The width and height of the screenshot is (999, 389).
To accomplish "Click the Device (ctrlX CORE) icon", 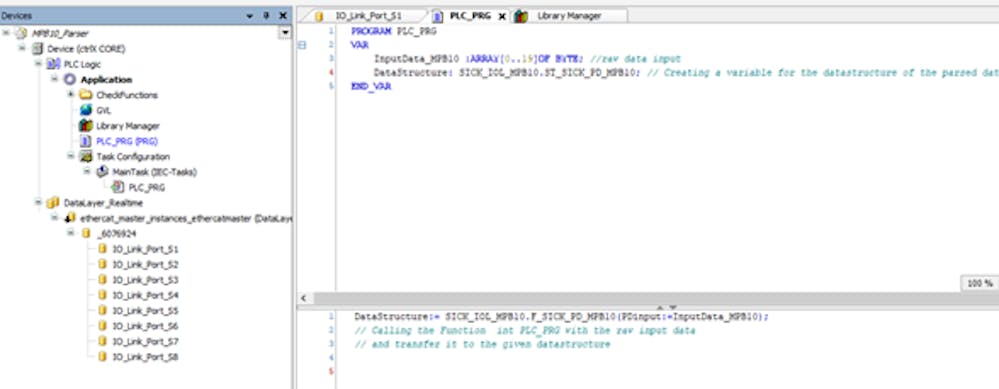I will tap(38, 49).
